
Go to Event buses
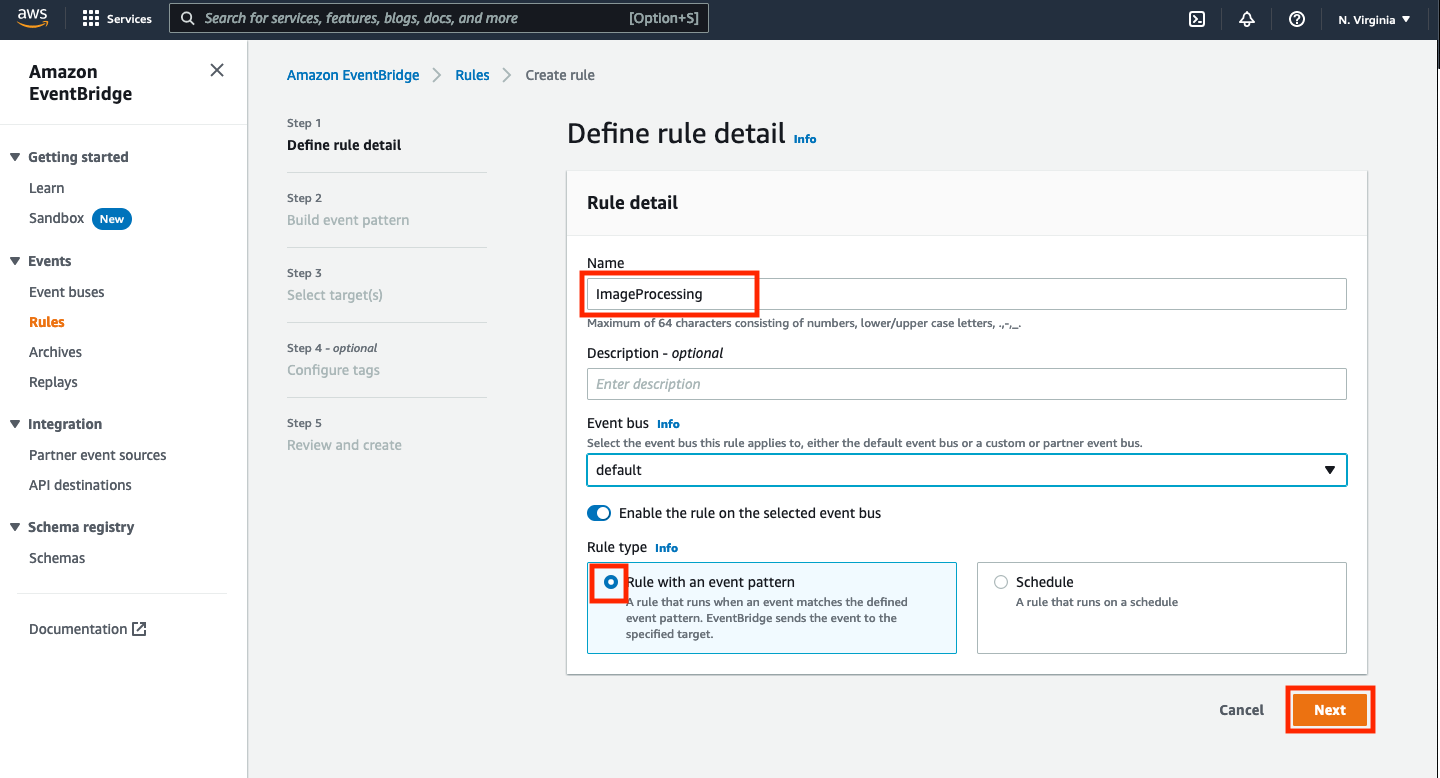coord(67,292)
